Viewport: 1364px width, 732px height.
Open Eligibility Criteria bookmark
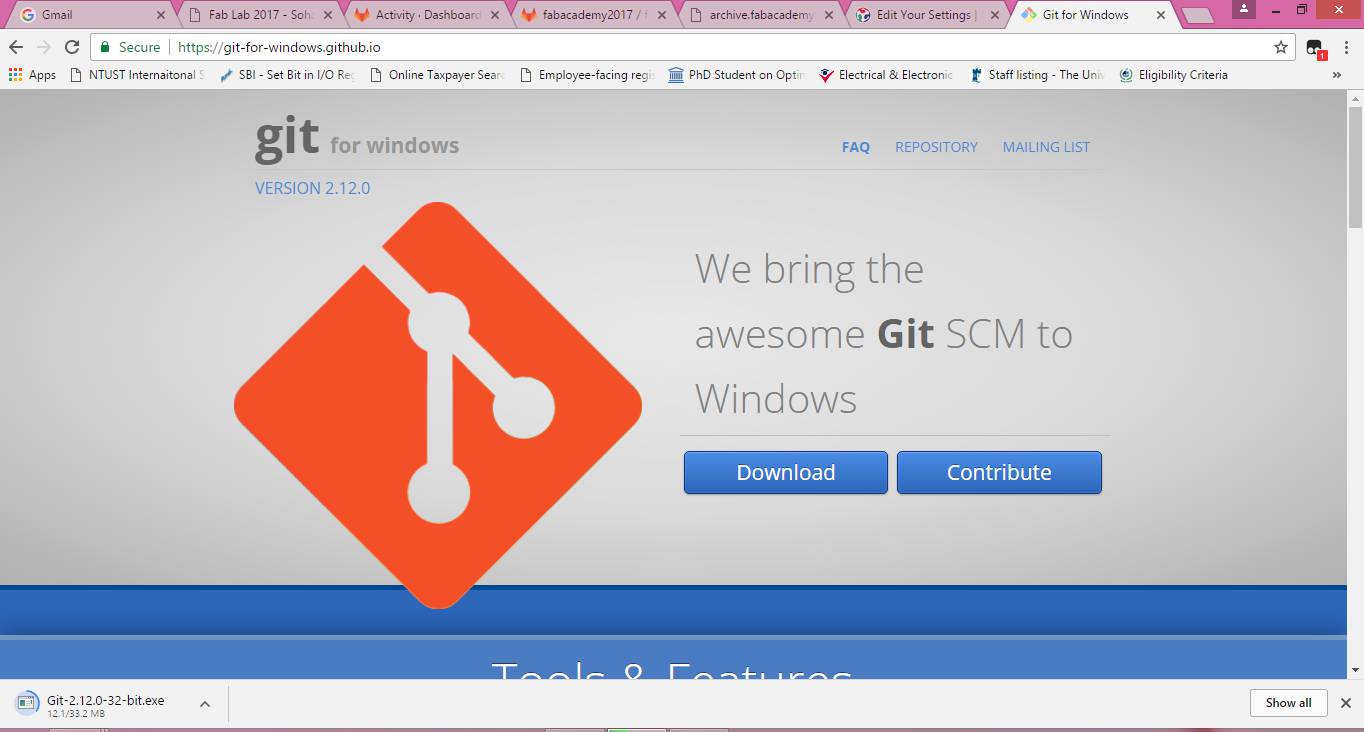1173,75
